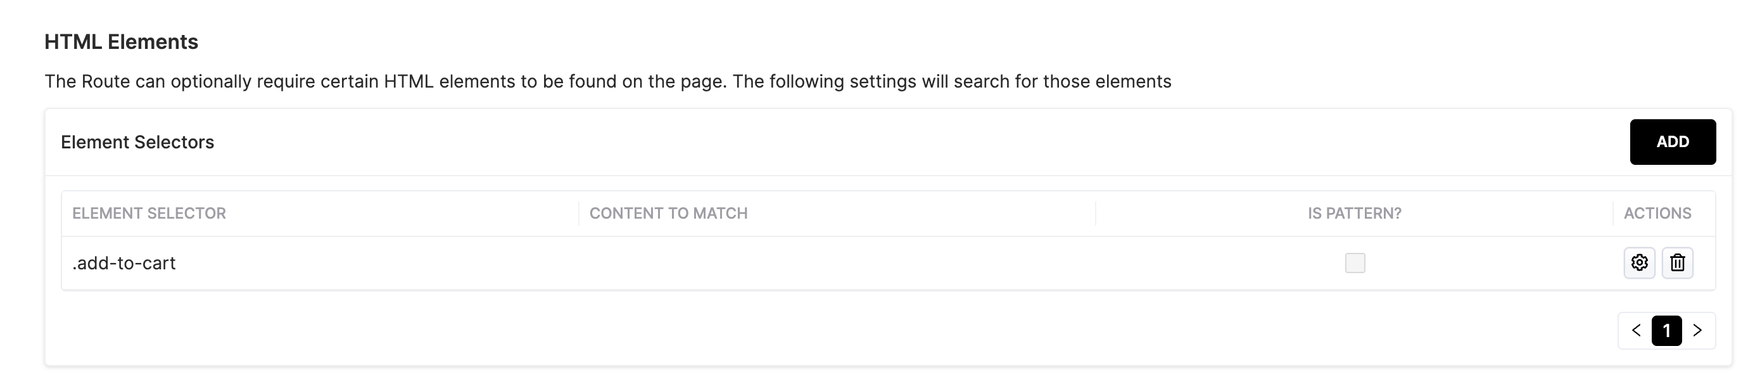This screenshot has height=374, width=1748.
Task: Sort by the ELEMENT SELECTOR column header
Action: point(149,213)
